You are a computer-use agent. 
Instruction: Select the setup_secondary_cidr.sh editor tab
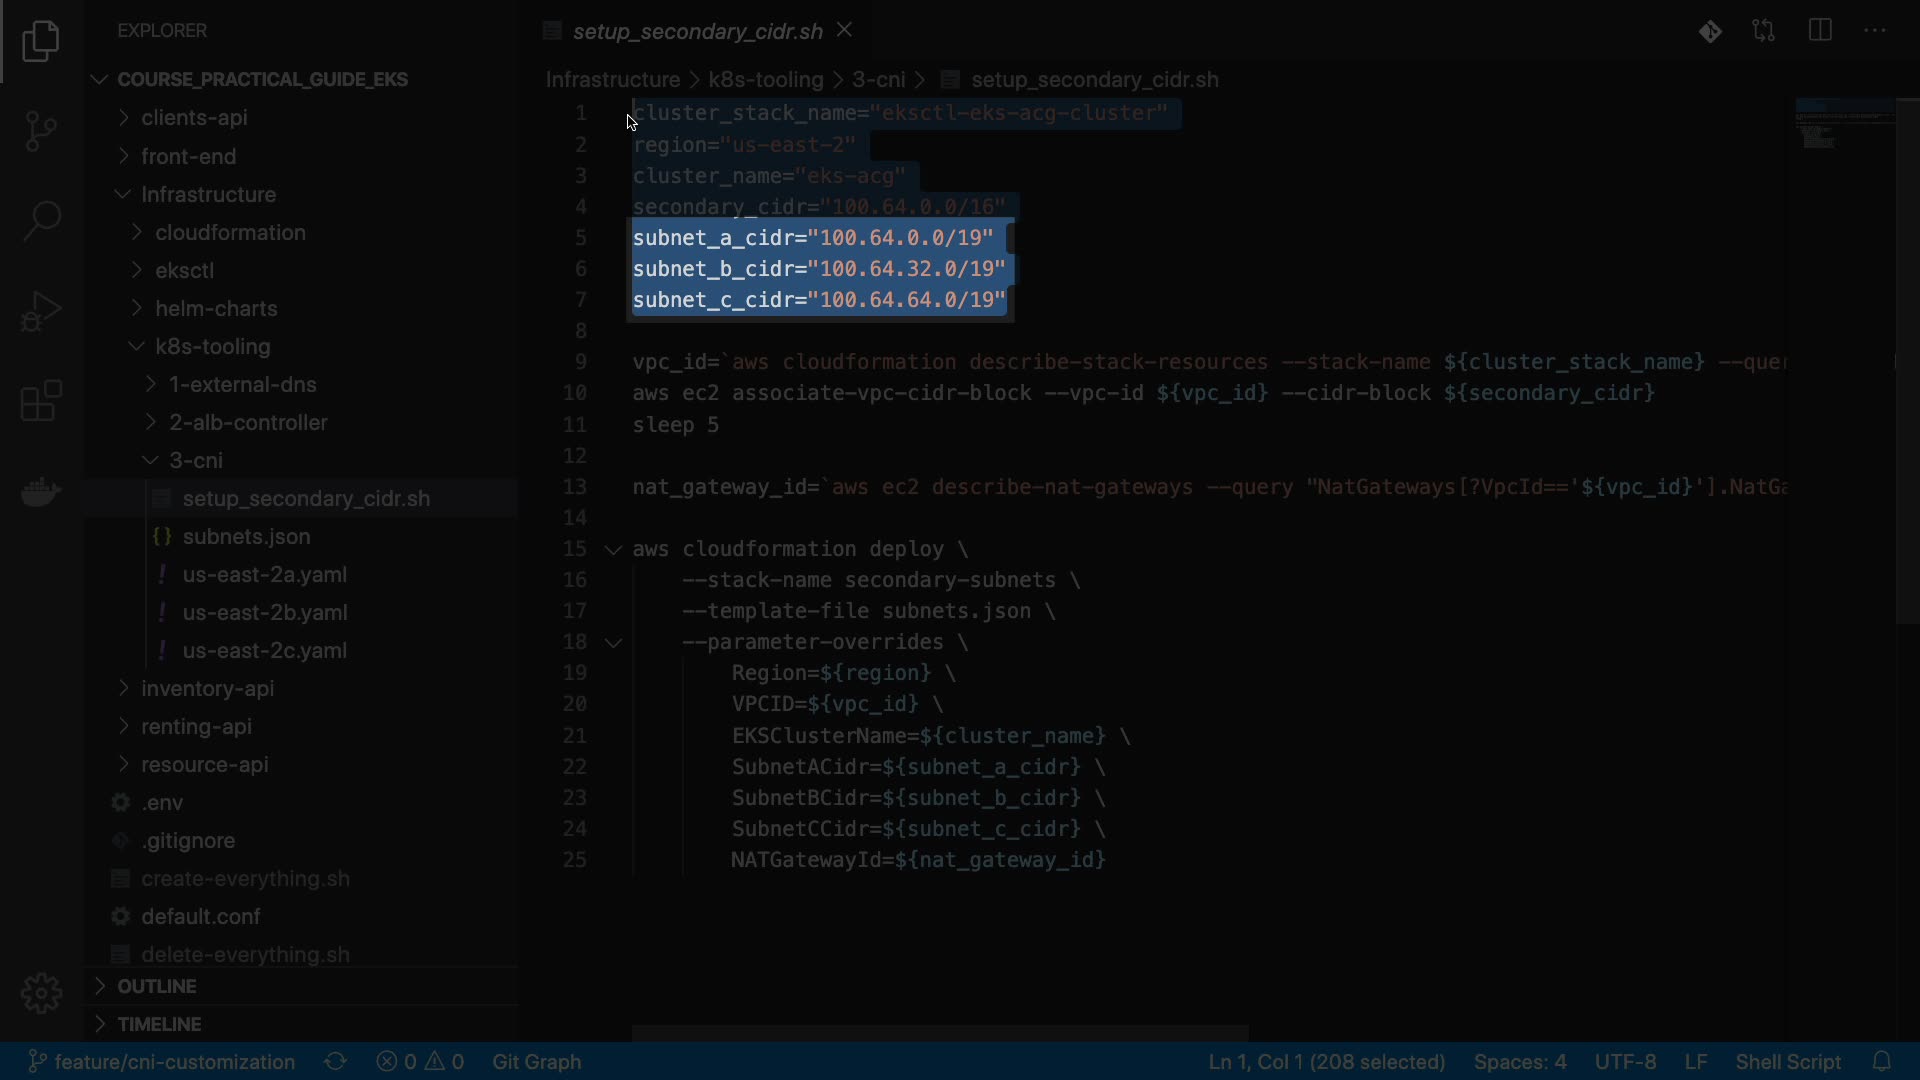click(697, 31)
